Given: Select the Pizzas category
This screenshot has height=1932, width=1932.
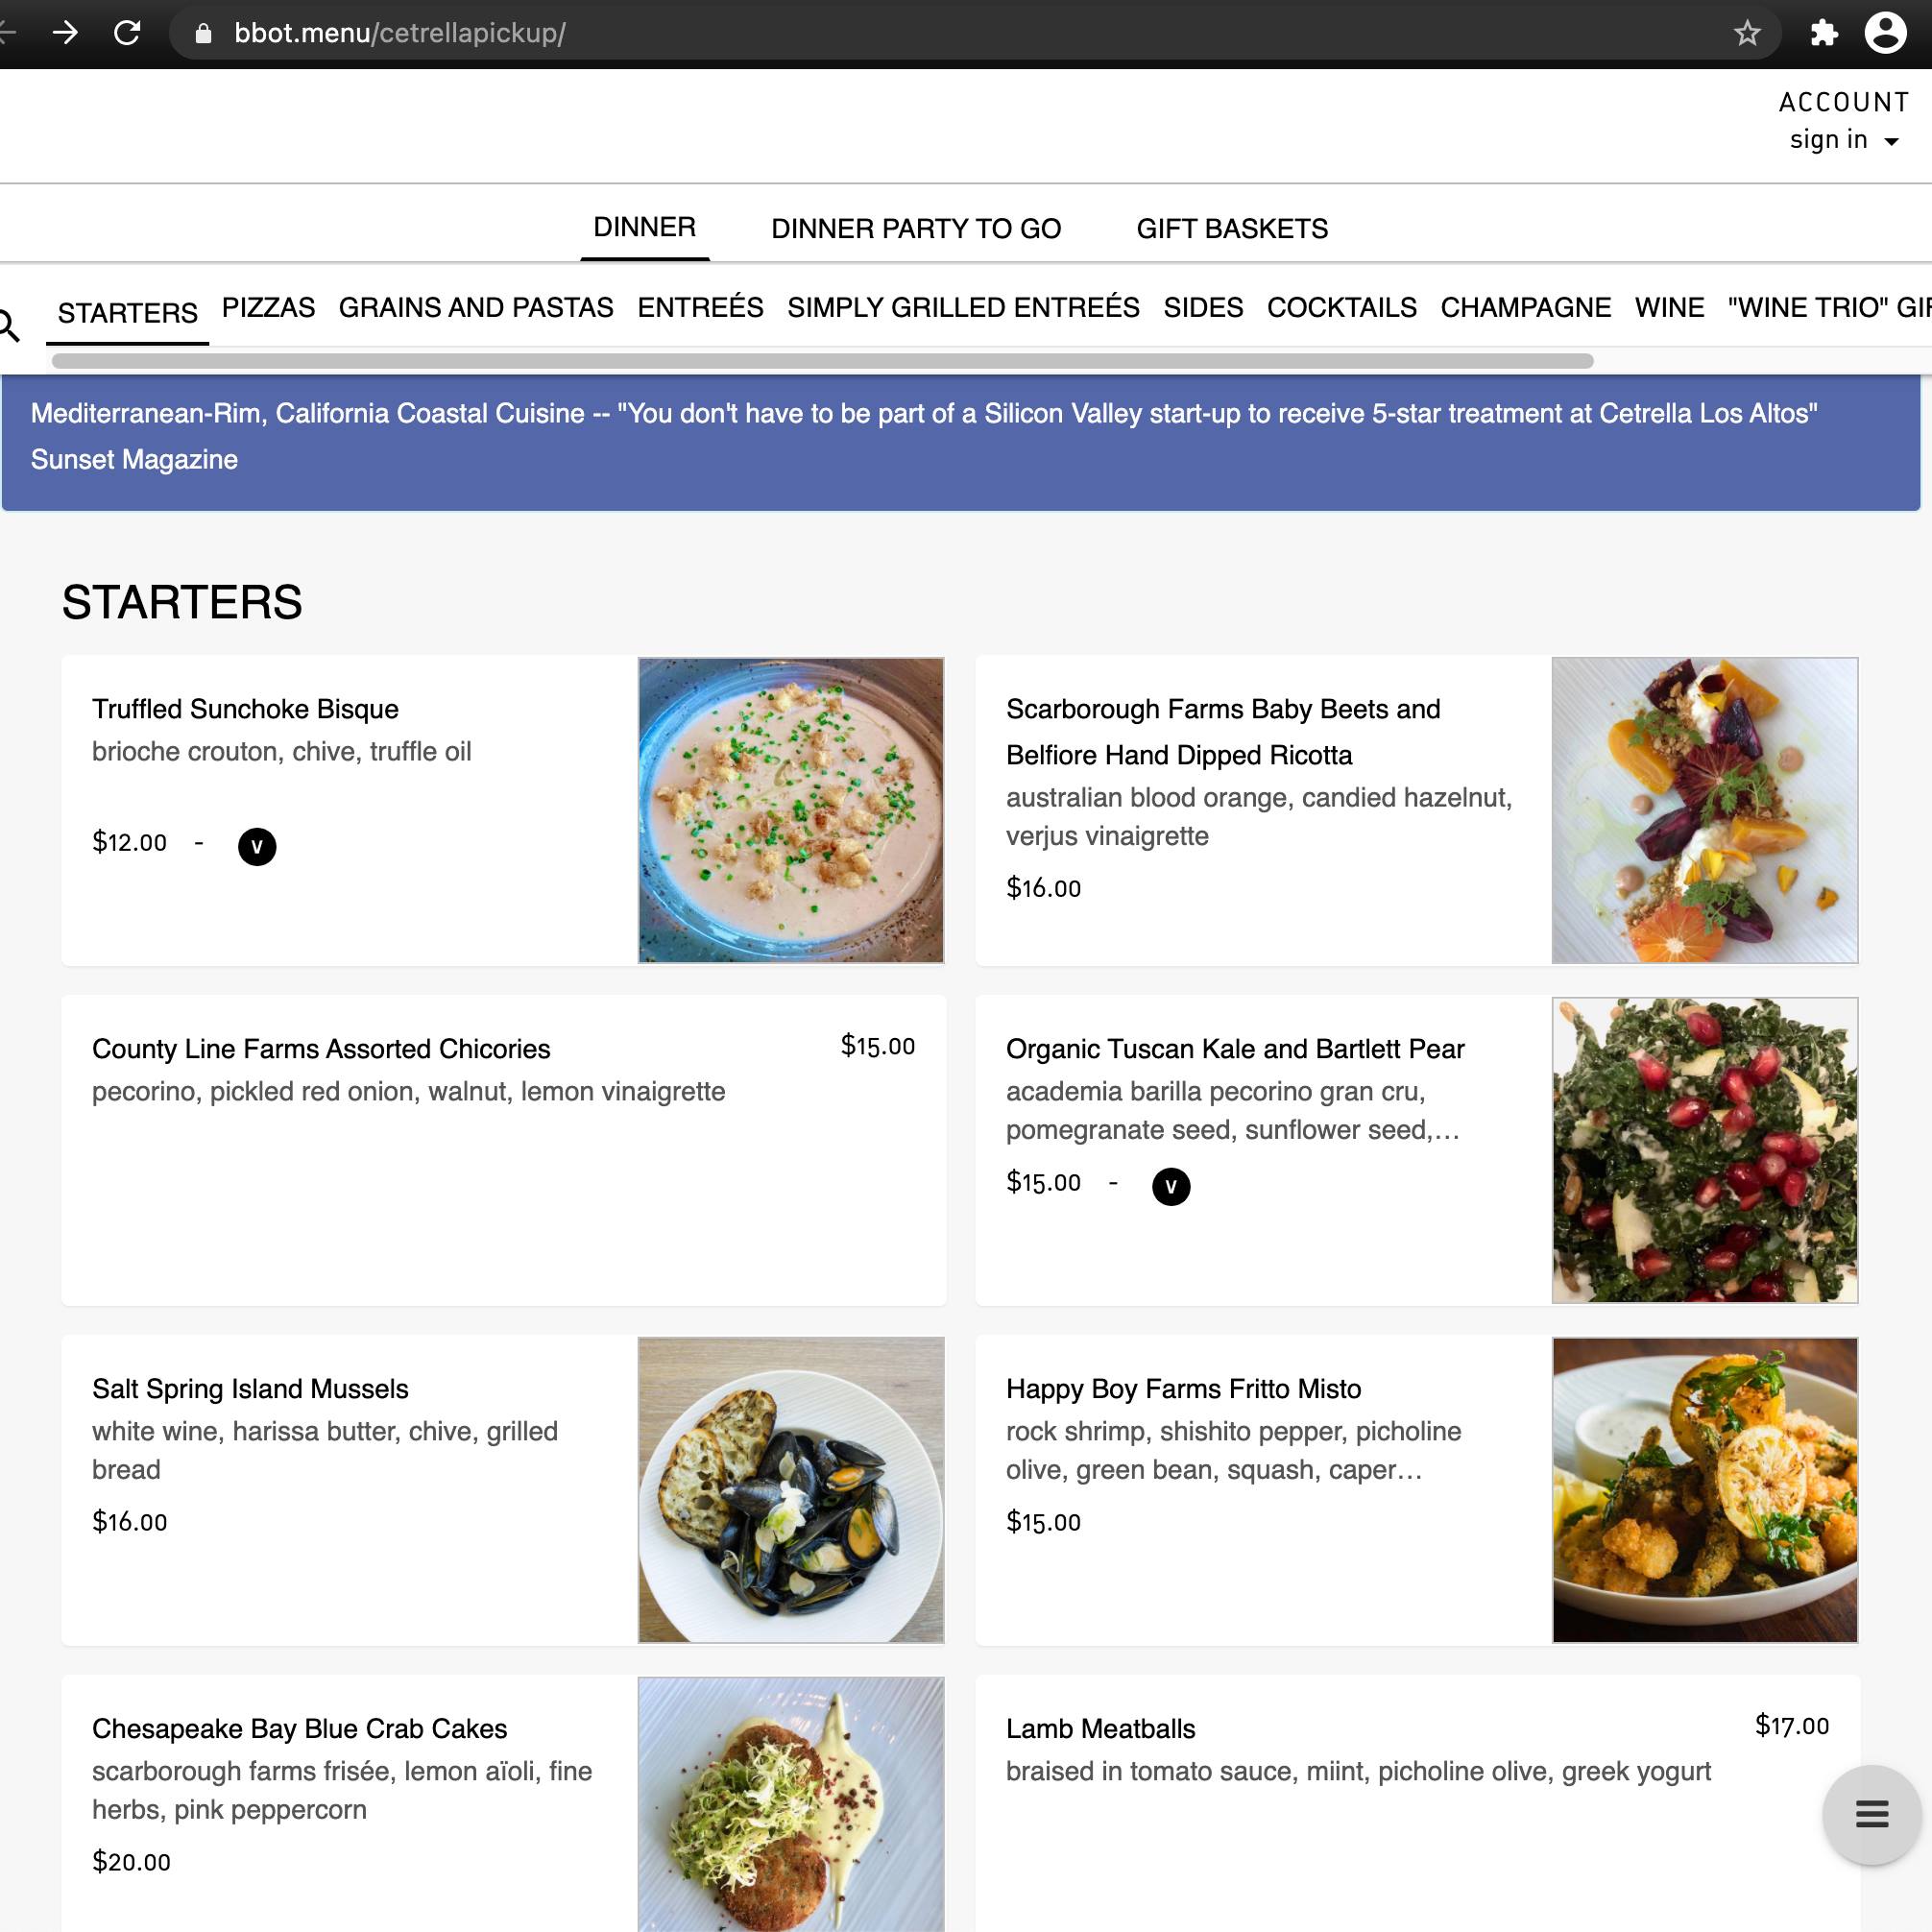Looking at the screenshot, I should (268, 307).
